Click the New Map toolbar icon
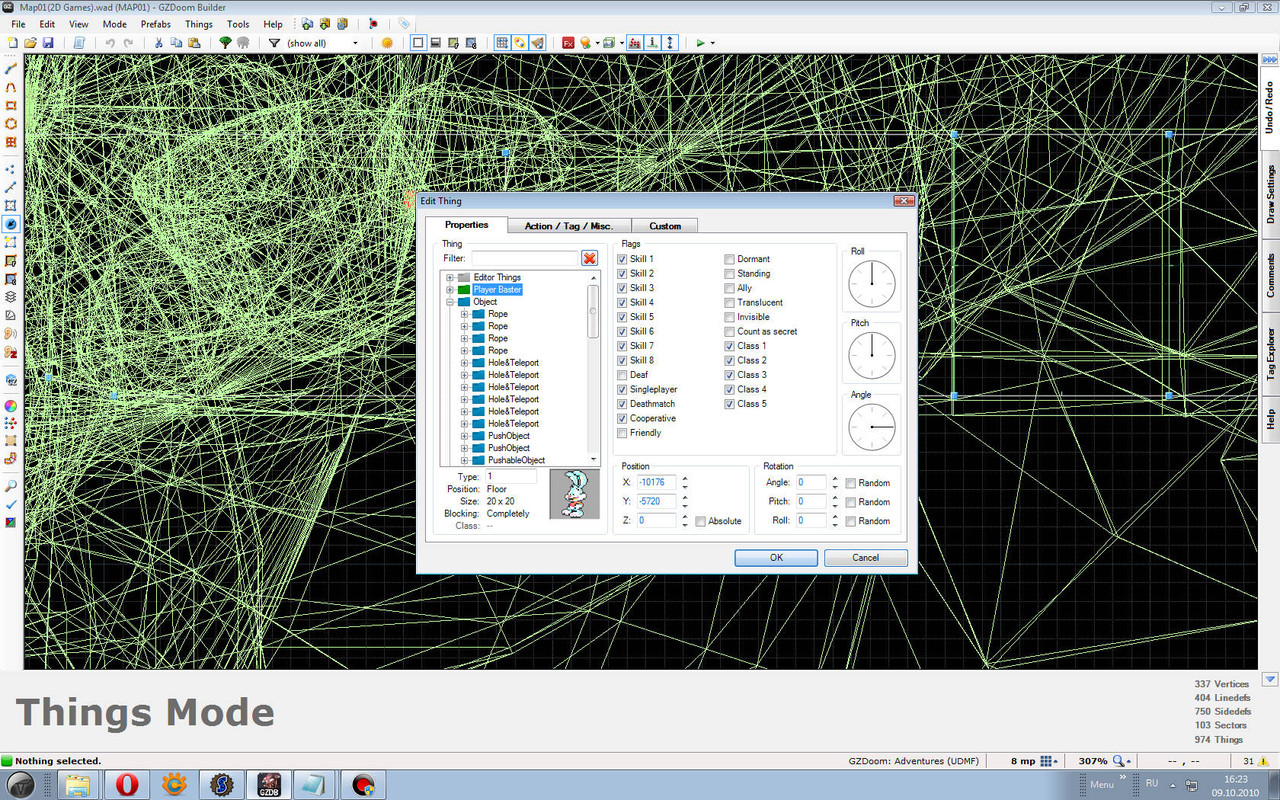This screenshot has height=800, width=1280. (13, 43)
